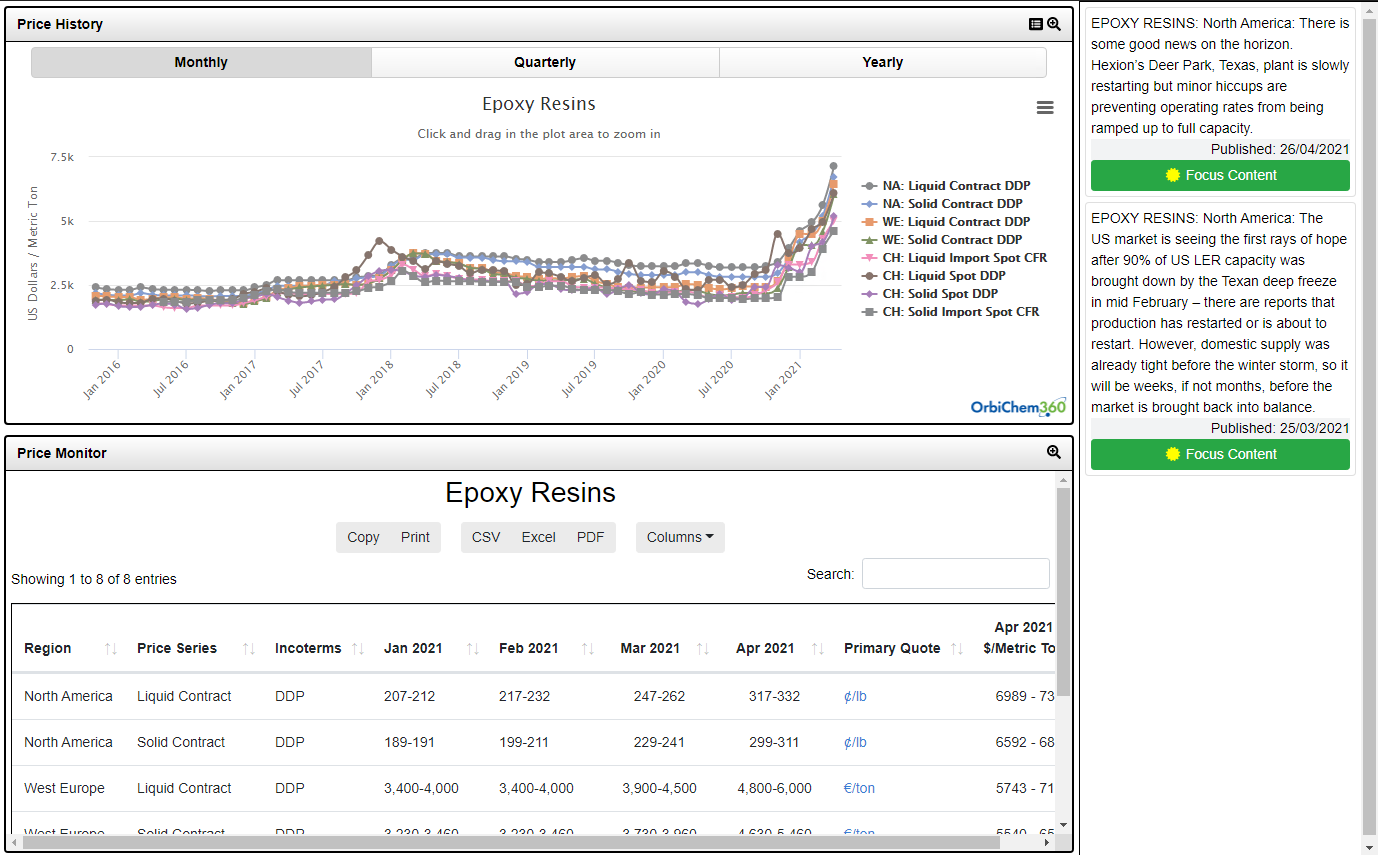The image size is (1378, 855).
Task: Click the 'Epoxy Resins' chart title
Action: (x=539, y=104)
